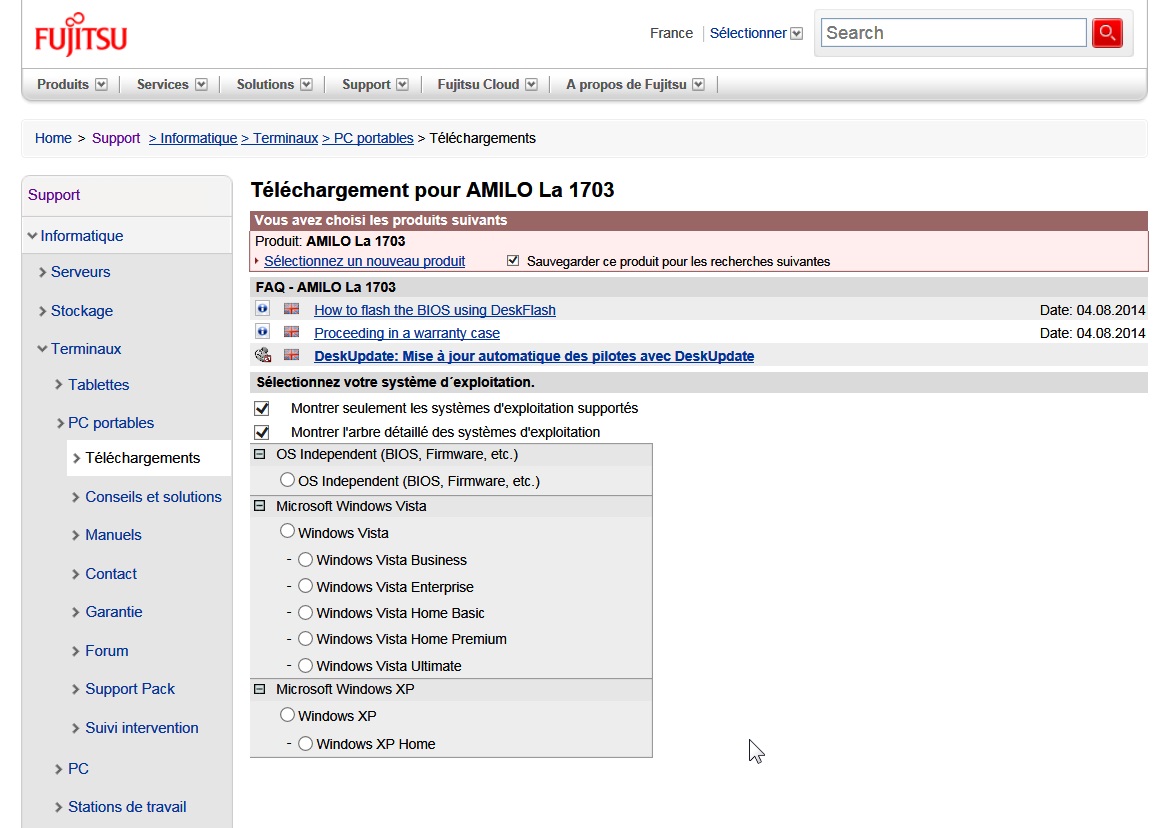Click inside the Search input field
The width and height of the screenshot is (1154, 828).
tap(953, 33)
